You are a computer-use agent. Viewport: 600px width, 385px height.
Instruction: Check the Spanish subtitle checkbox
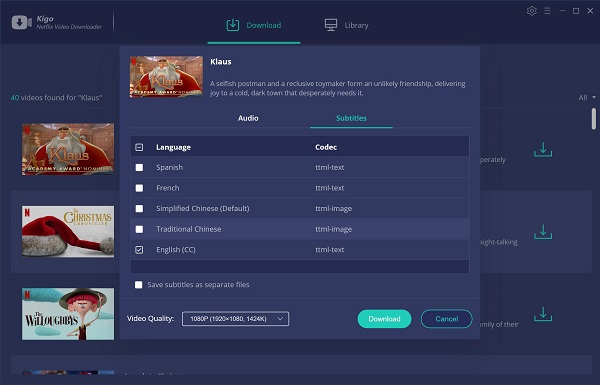pos(139,168)
